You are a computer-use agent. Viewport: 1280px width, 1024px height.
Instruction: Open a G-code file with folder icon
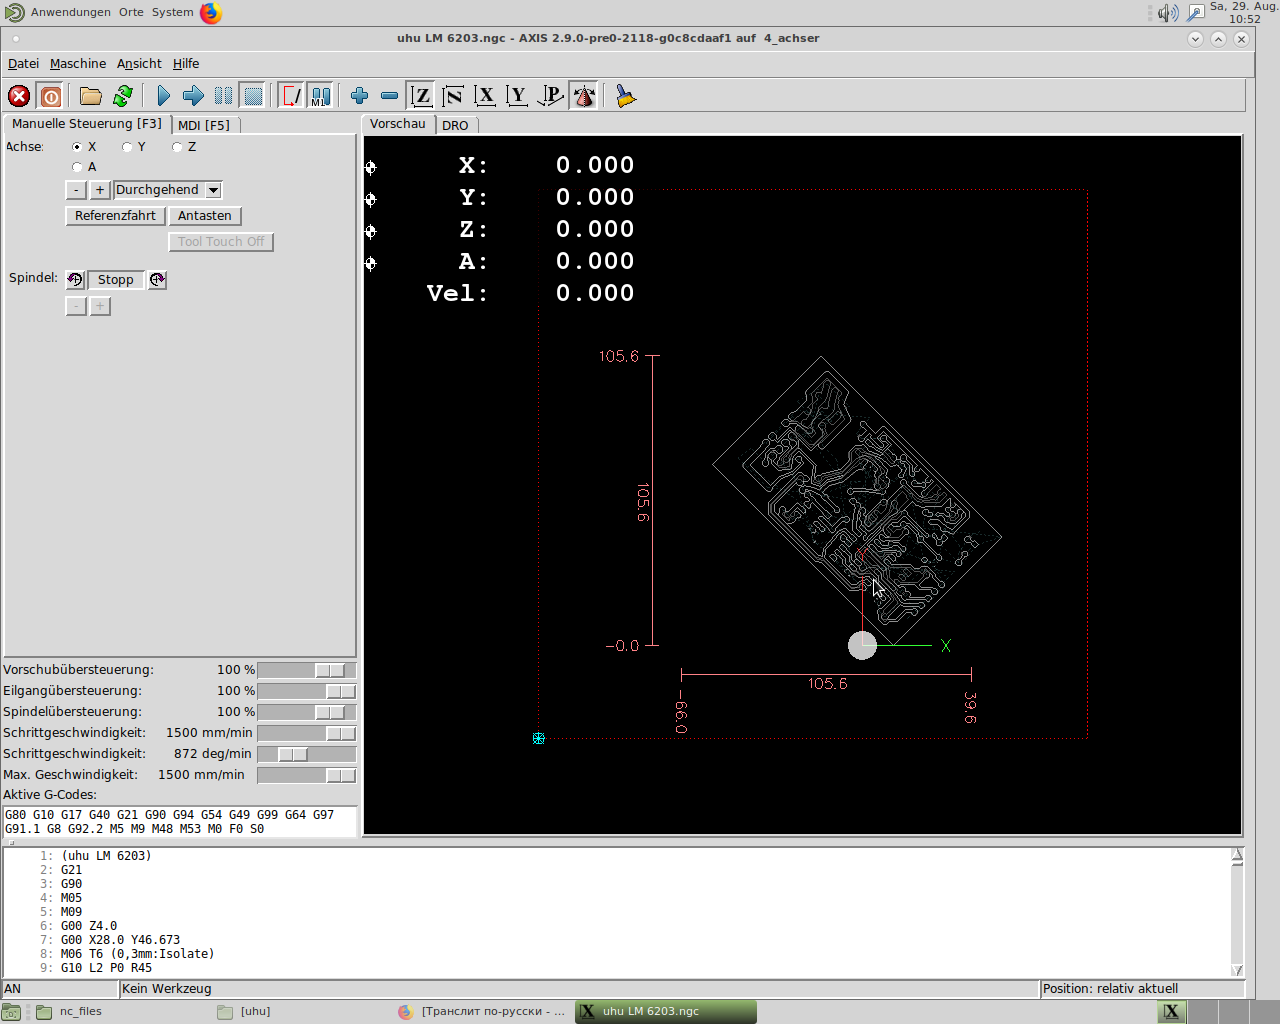91,96
